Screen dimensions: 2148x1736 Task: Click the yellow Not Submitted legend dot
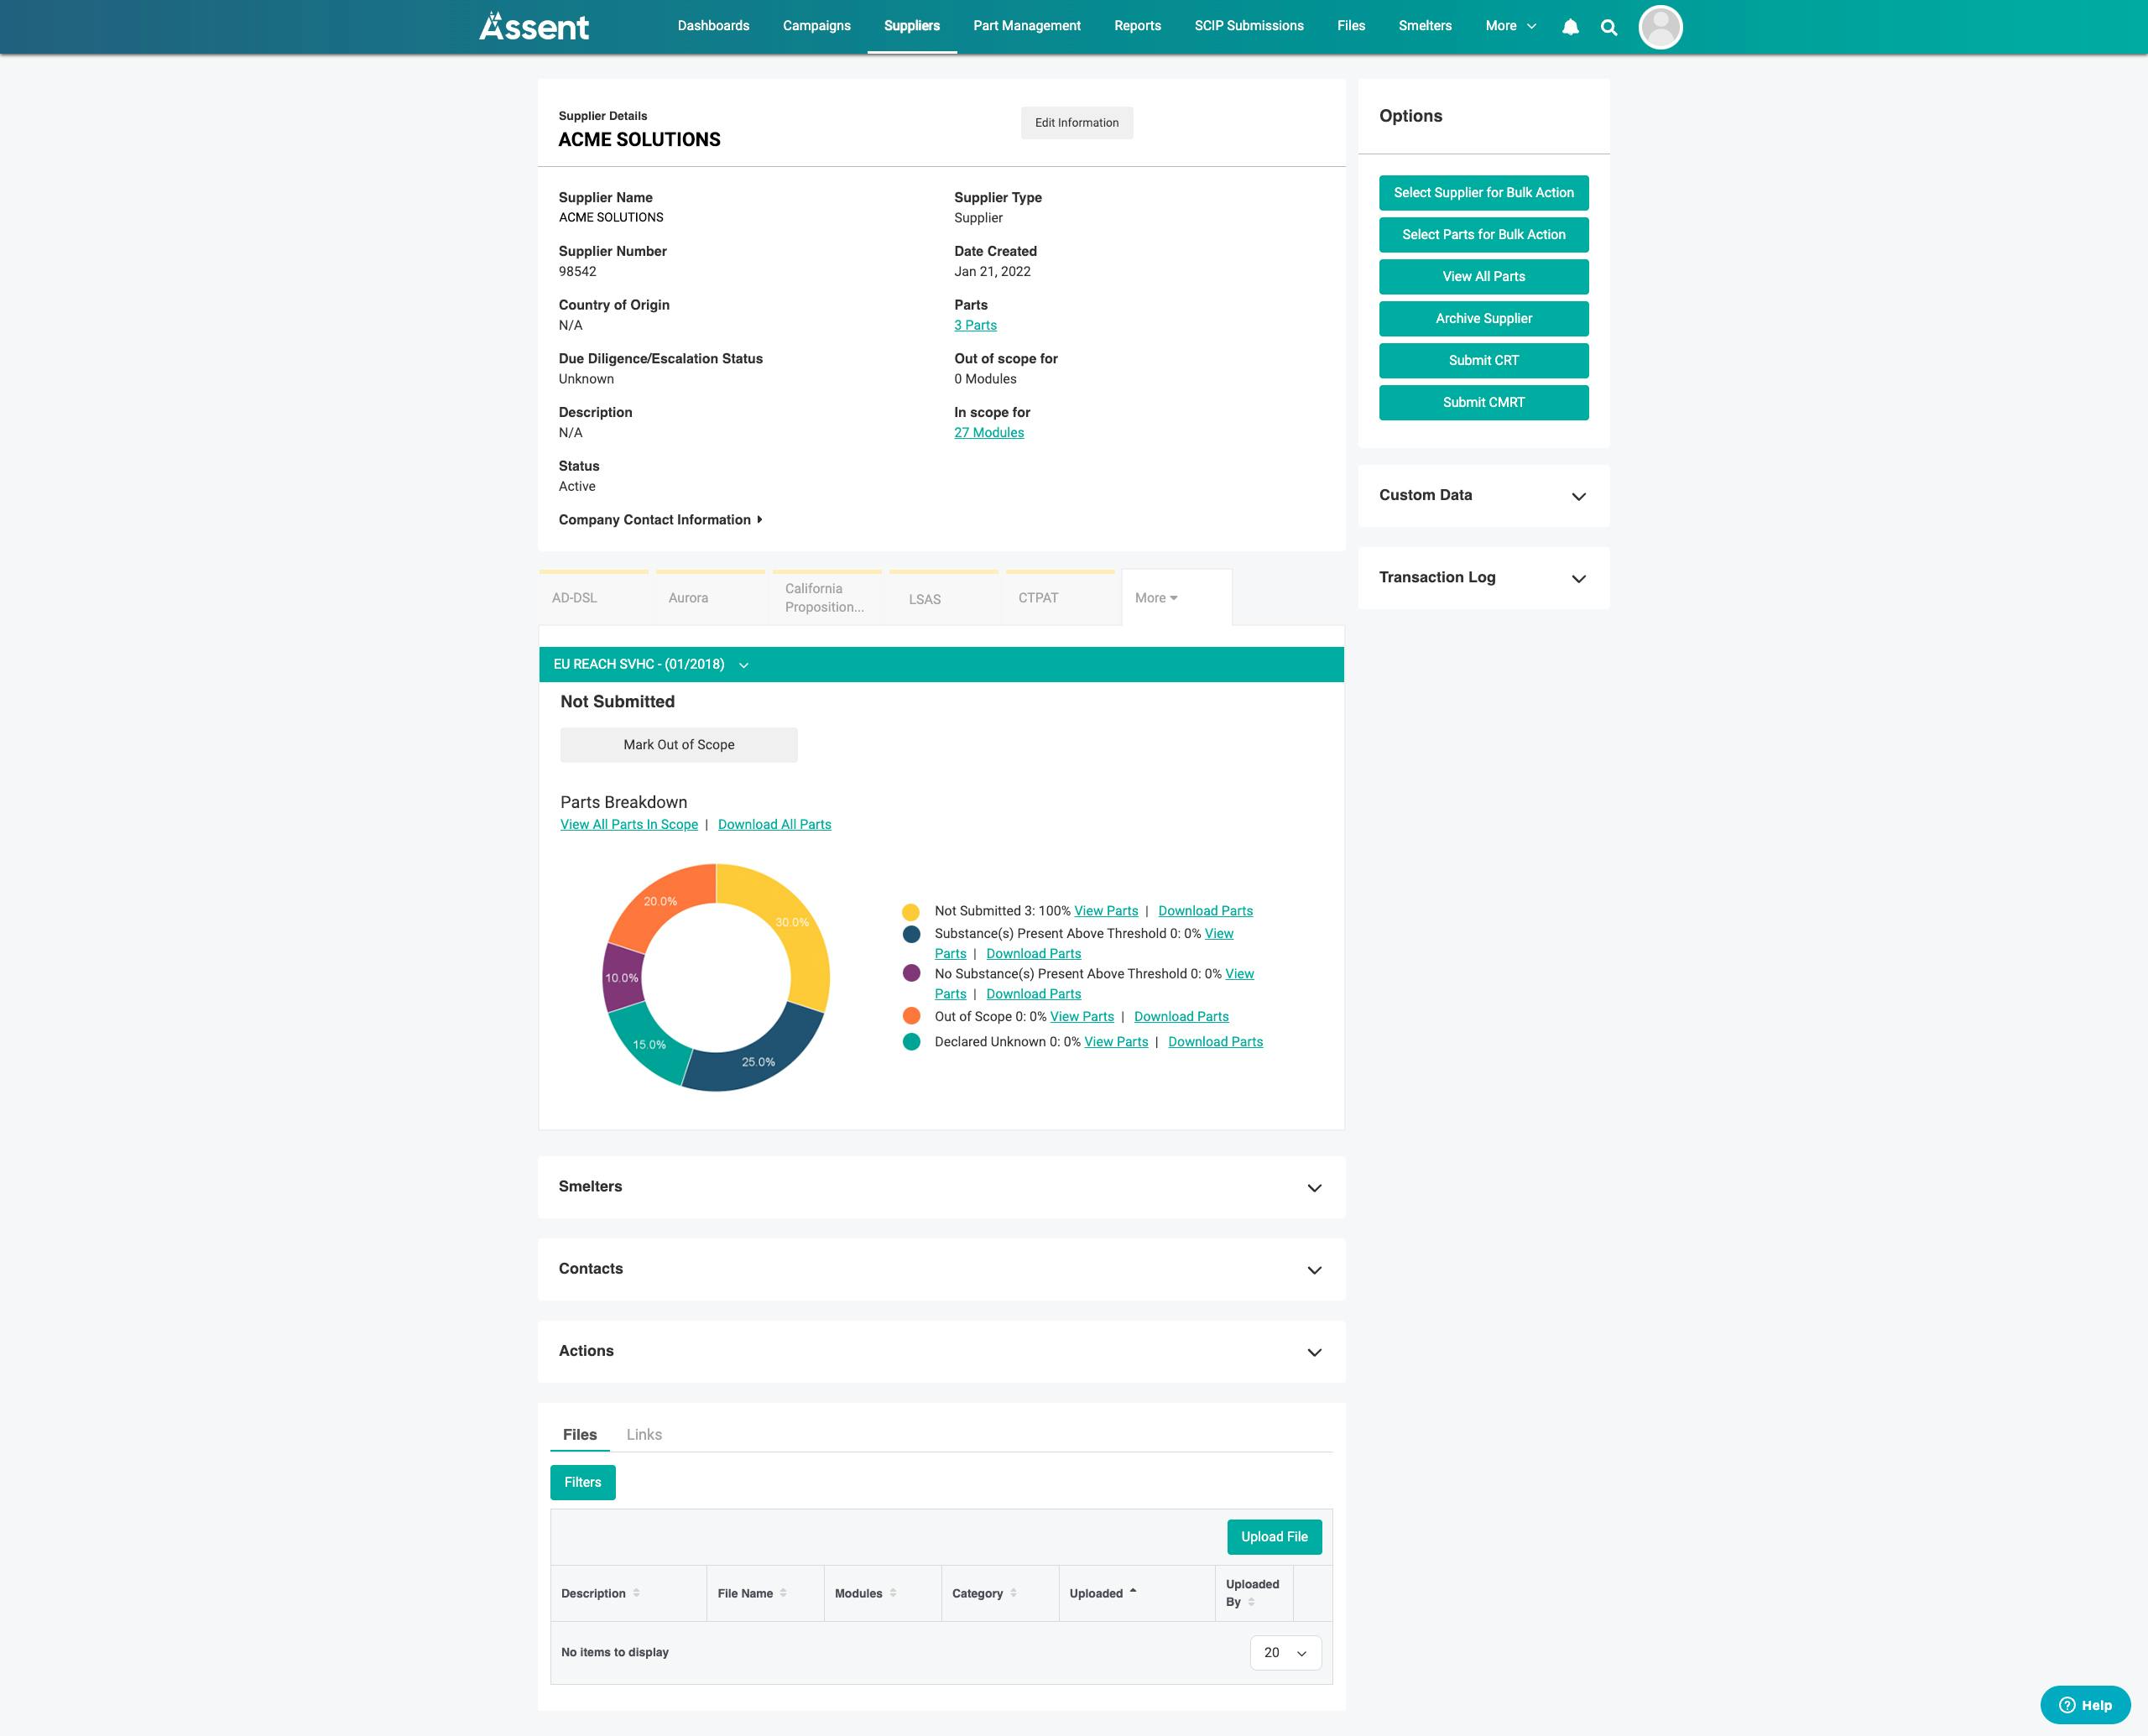click(x=911, y=912)
